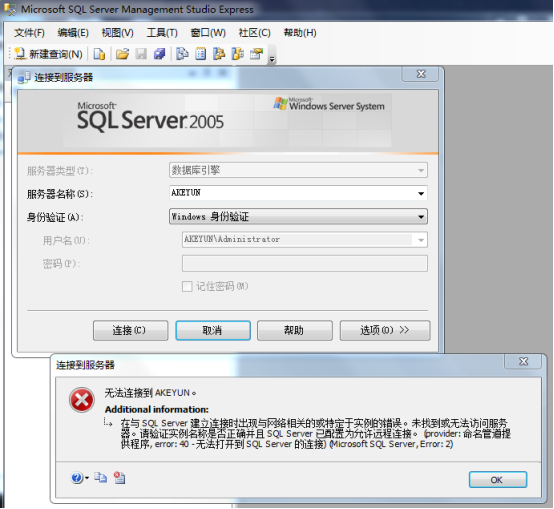Open the 工具(T) menu
Screen dimensions: 554x509
[162, 33]
